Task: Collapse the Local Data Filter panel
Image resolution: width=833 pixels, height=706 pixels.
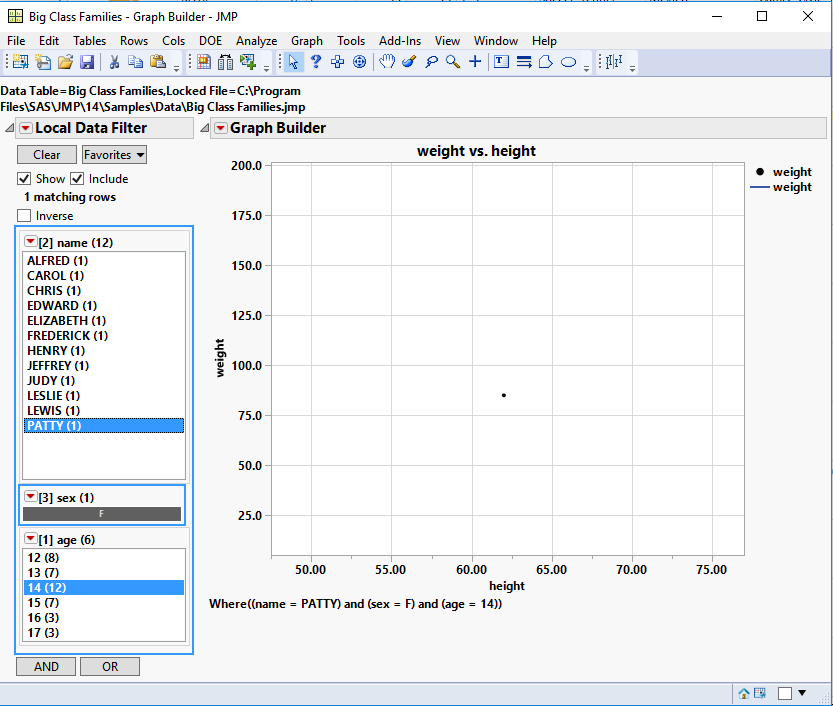Action: pyautogui.click(x=9, y=128)
